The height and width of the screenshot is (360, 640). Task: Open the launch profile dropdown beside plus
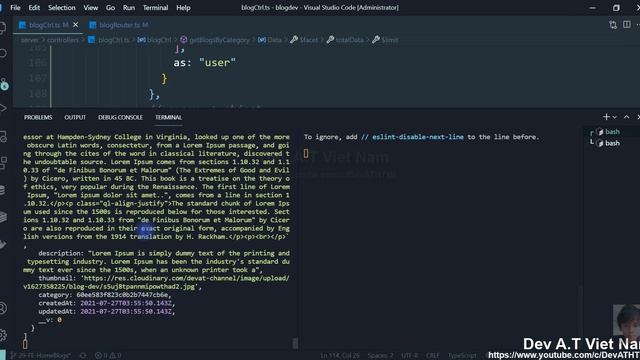(614, 118)
